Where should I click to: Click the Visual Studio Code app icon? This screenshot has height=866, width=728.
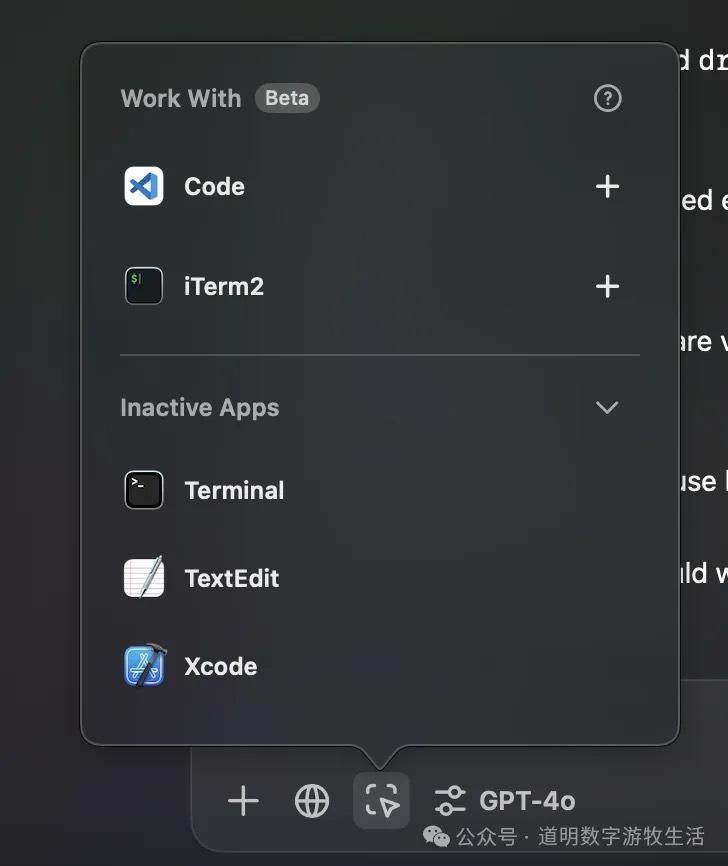[144, 186]
